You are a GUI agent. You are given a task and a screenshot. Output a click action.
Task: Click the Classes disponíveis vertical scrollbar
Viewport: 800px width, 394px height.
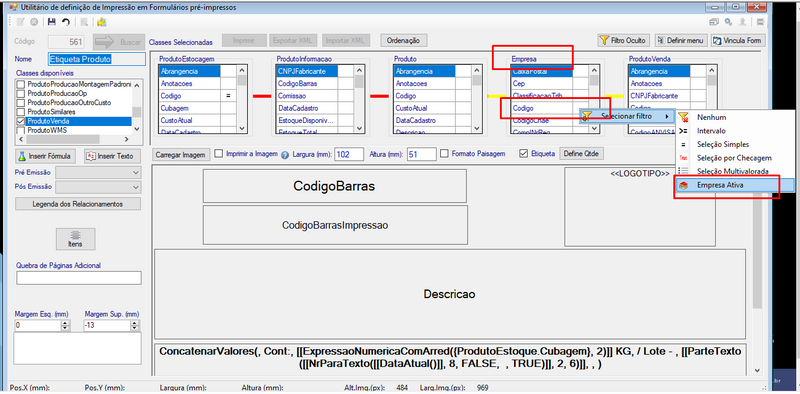point(137,107)
